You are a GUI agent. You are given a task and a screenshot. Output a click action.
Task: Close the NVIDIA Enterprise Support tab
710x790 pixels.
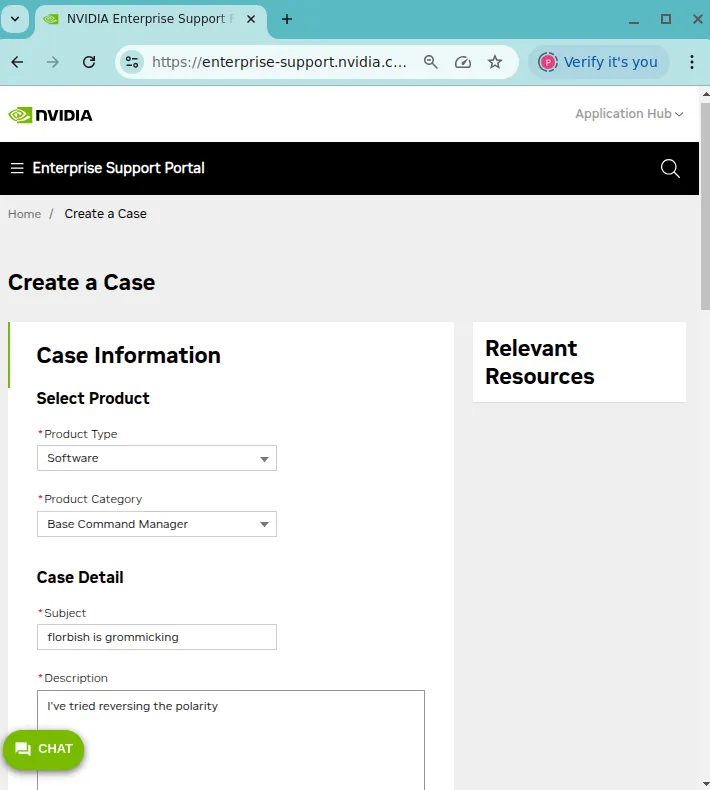[251, 19]
